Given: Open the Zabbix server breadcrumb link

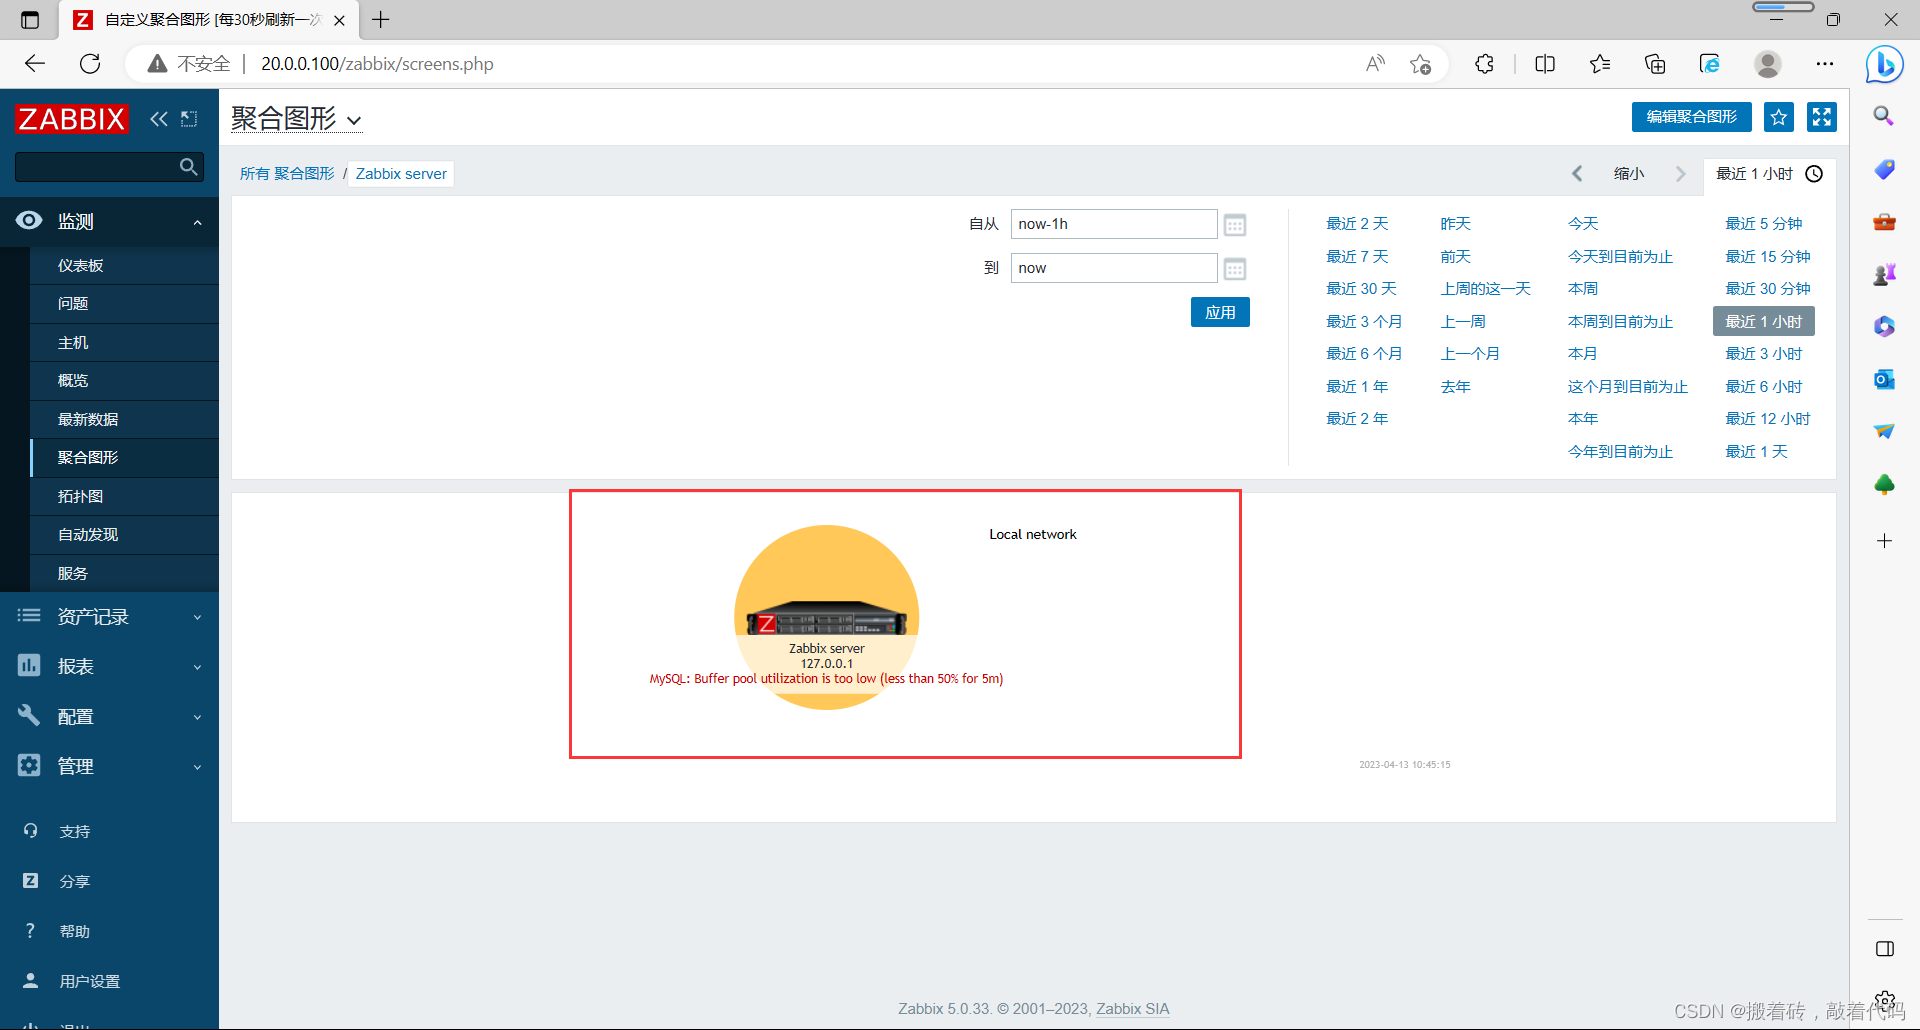Looking at the screenshot, I should [401, 174].
